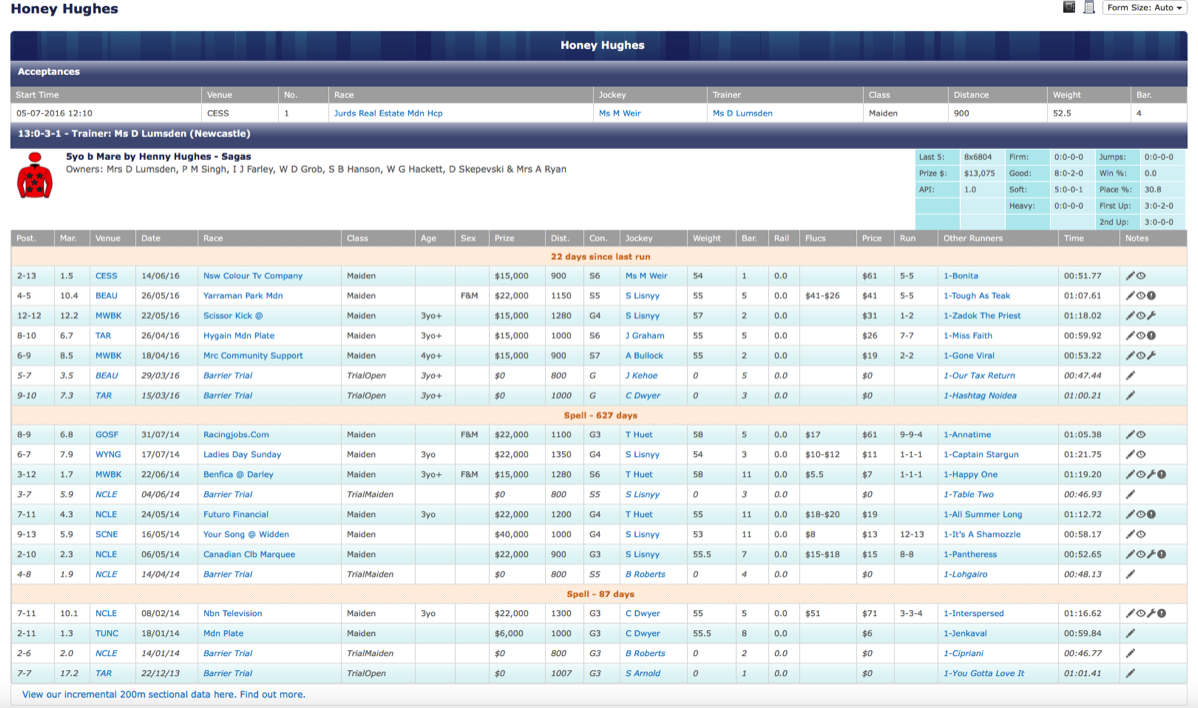1198x708 pixels.
Task: Click the 1-Tough As Teak runner link
Action: click(x=977, y=296)
